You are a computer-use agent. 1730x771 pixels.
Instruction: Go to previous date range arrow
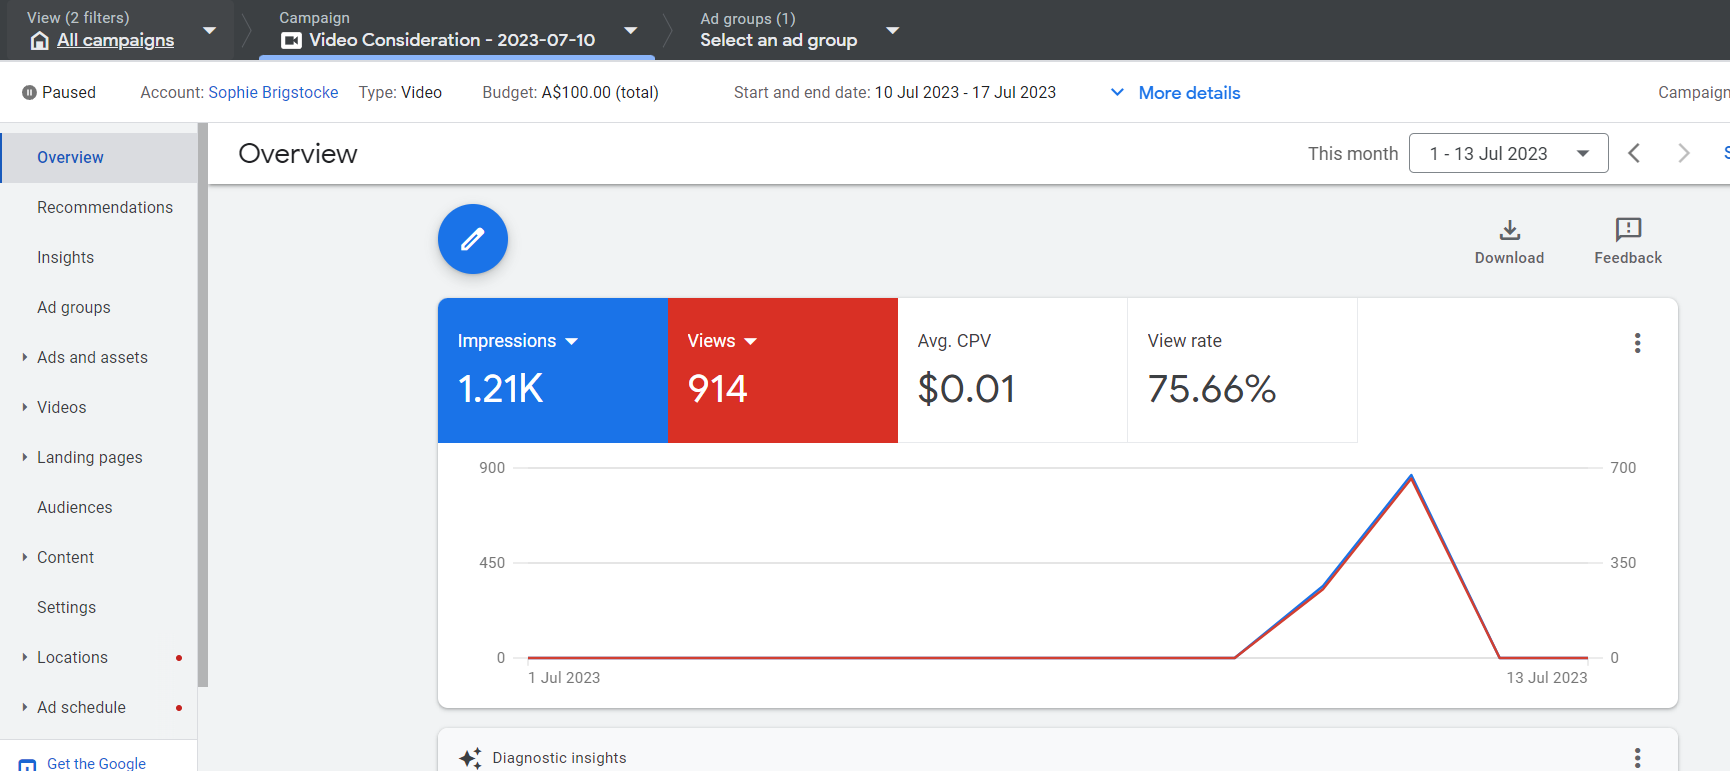pos(1634,153)
